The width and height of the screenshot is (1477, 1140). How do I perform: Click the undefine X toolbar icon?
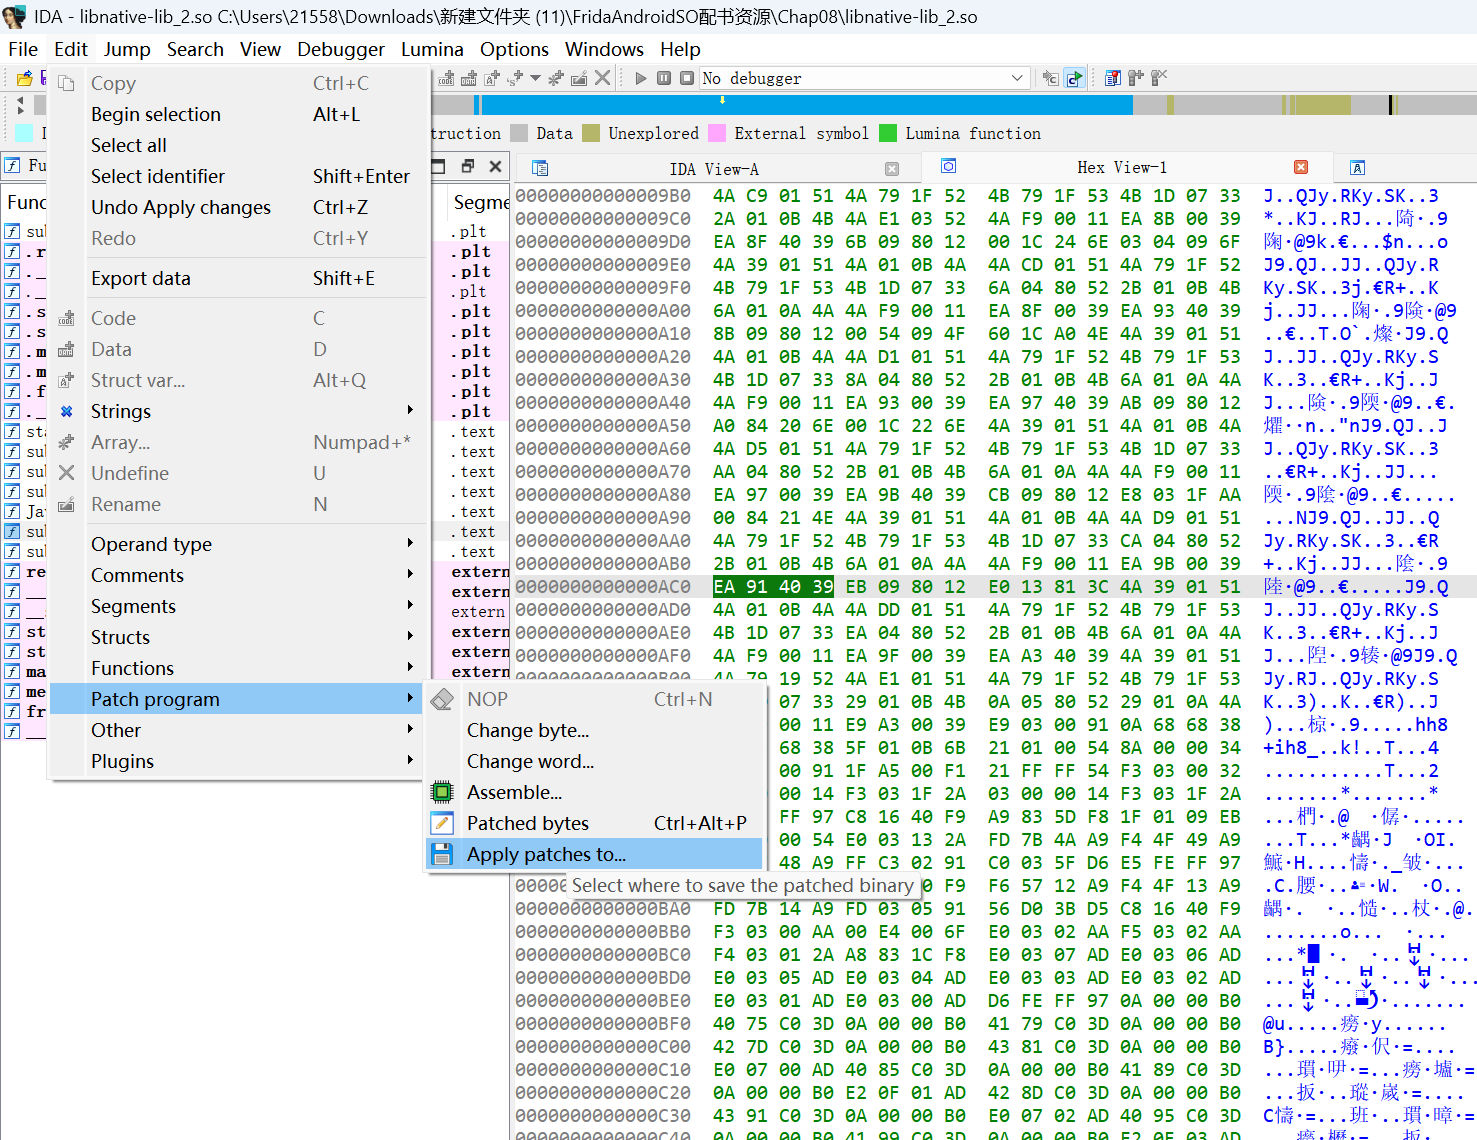602,78
